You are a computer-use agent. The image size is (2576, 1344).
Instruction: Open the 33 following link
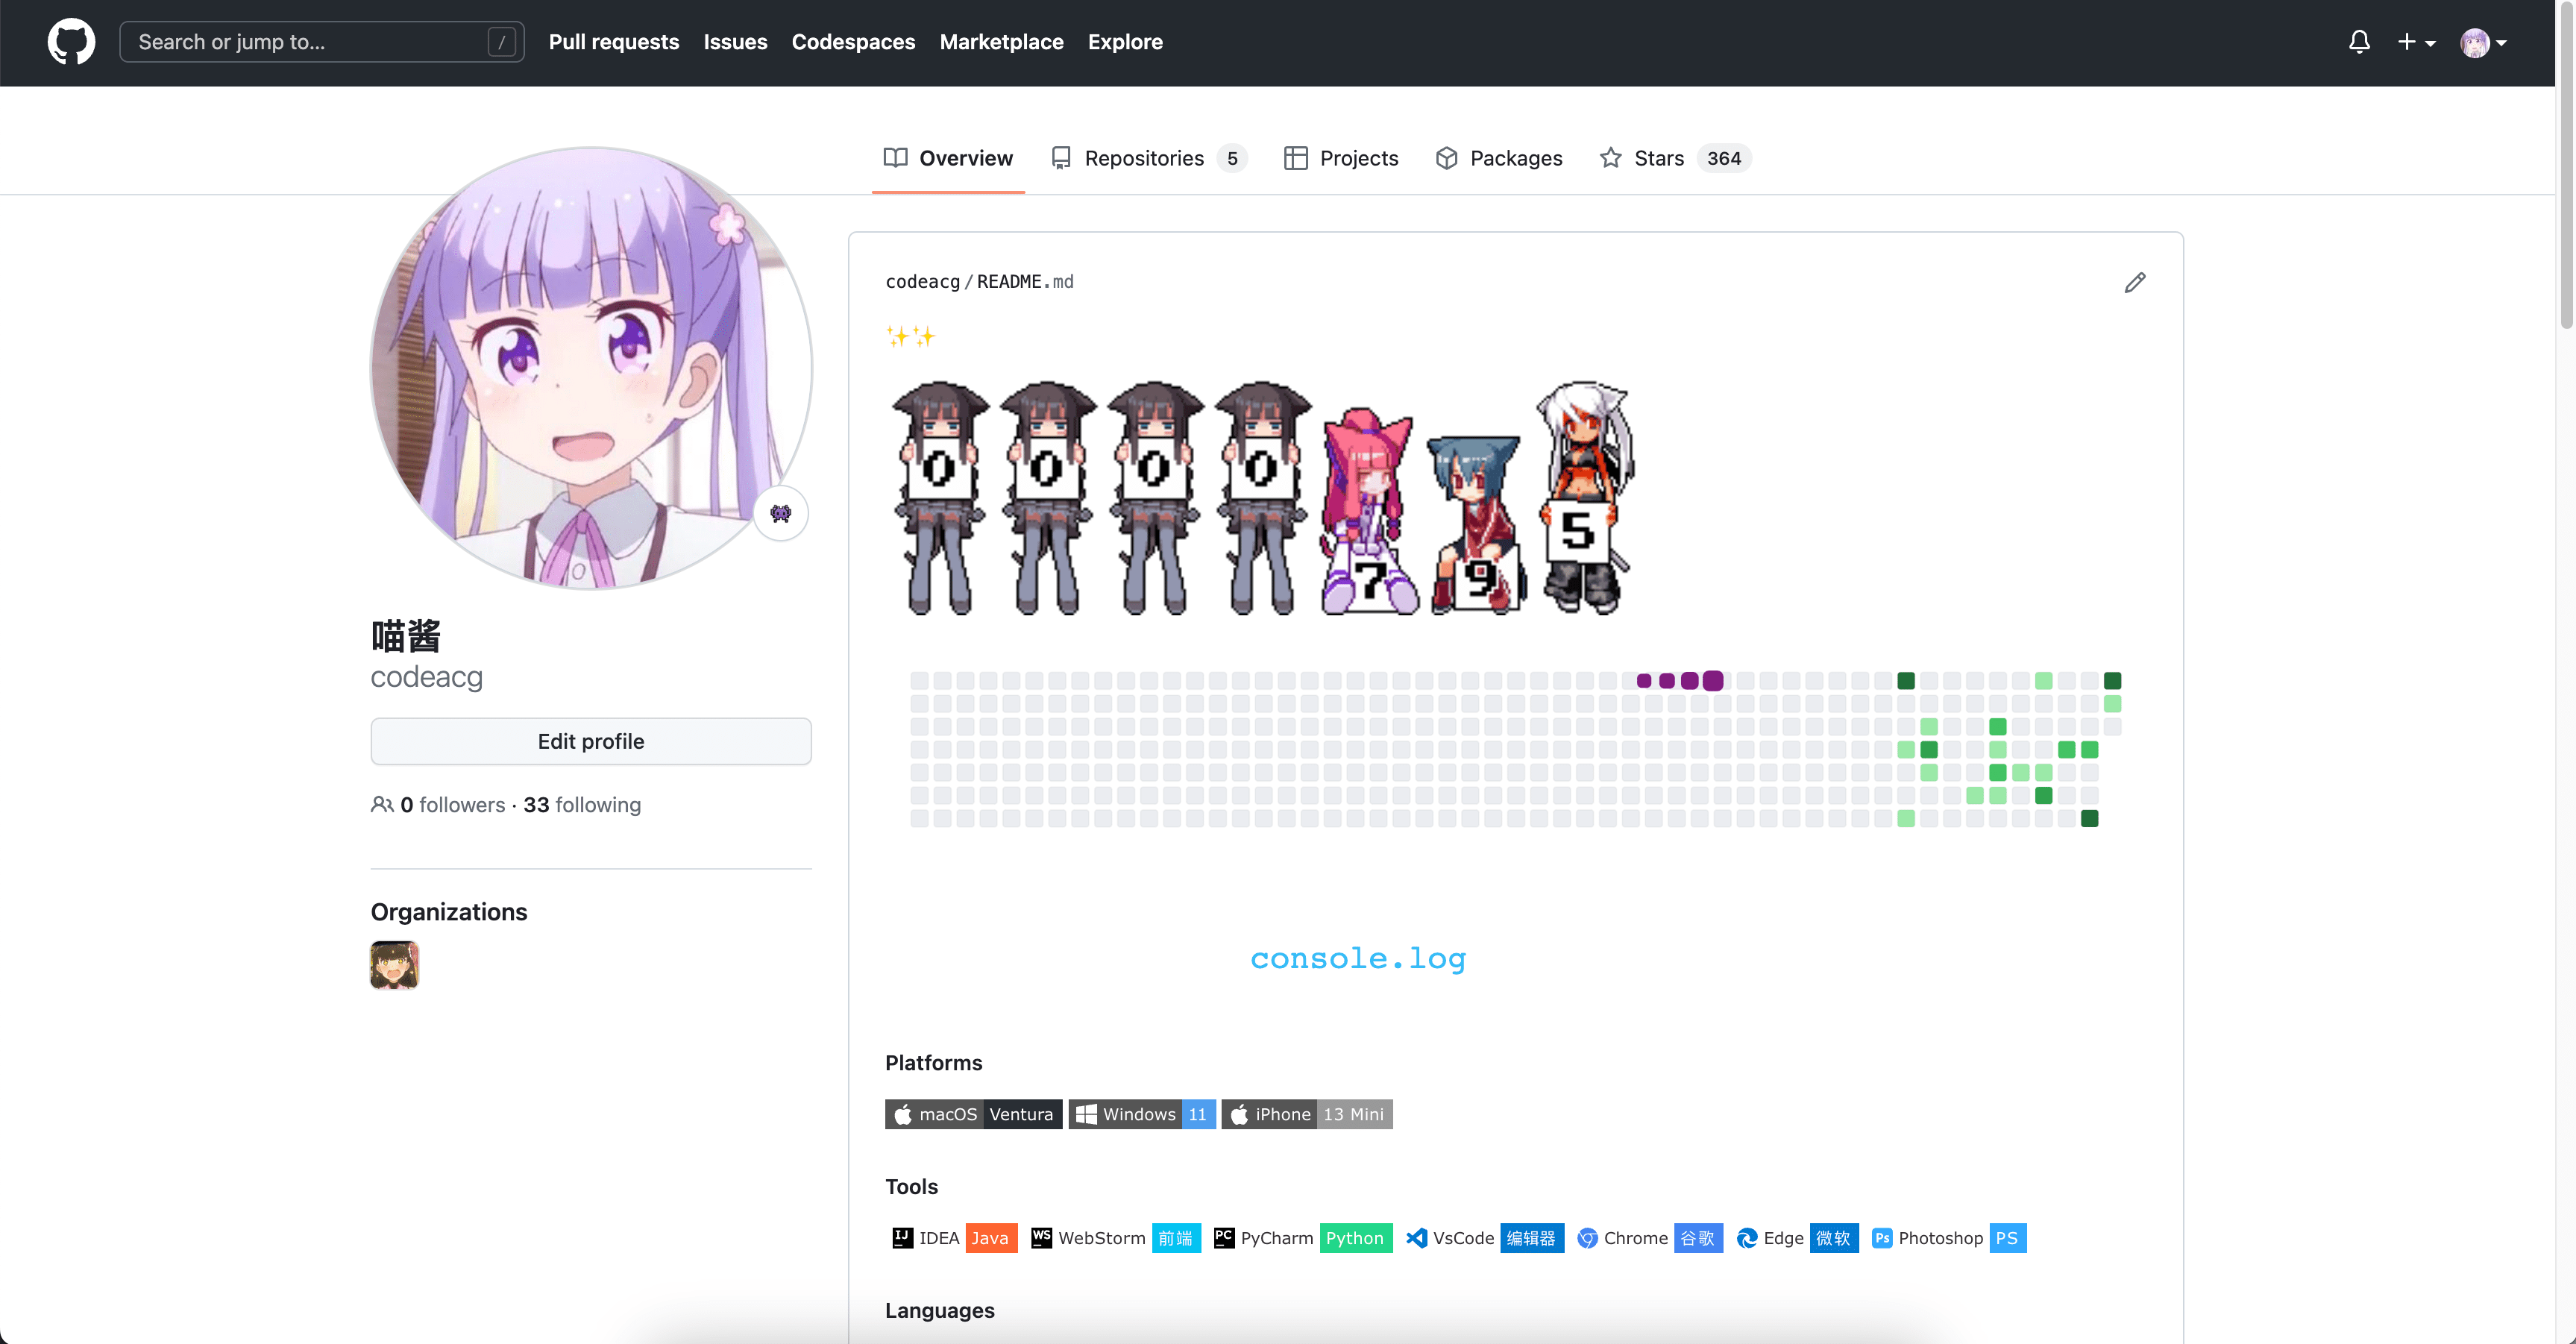(x=582, y=805)
